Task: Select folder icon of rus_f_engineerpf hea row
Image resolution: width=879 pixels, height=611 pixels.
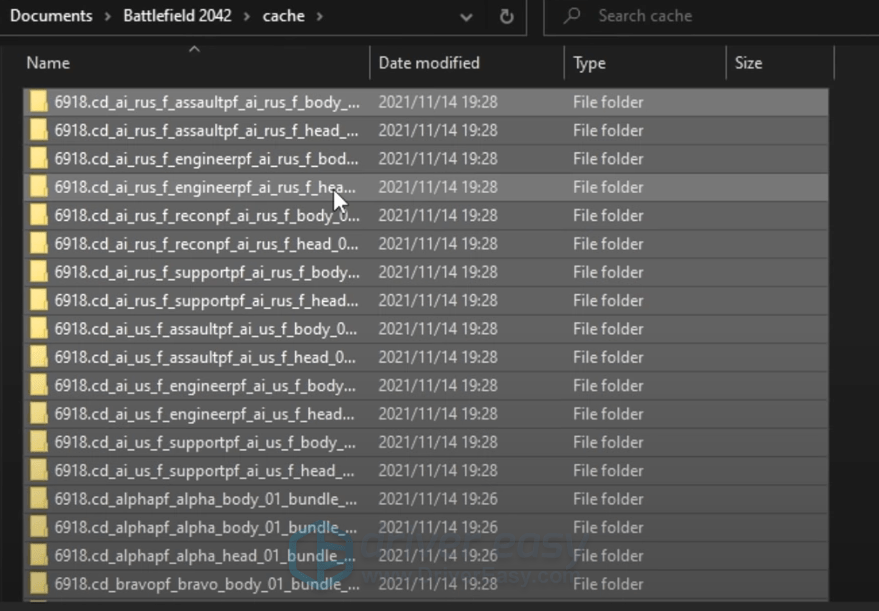Action: (x=39, y=187)
